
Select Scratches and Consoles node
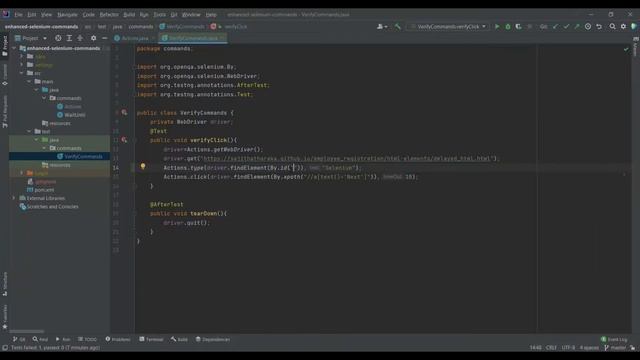coord(49,207)
